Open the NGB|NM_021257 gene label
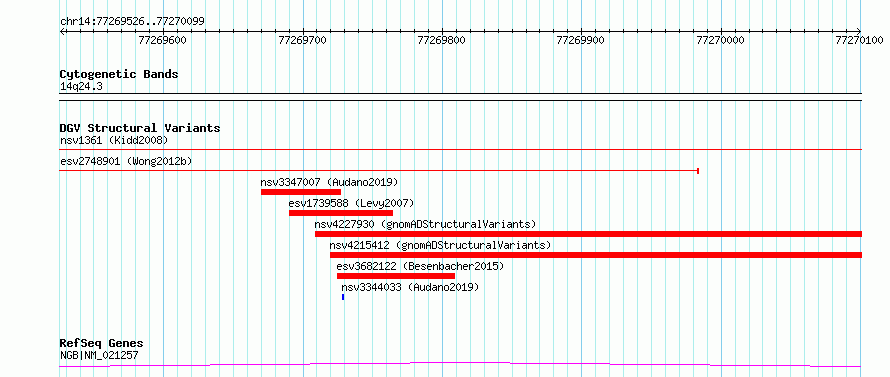 click(x=99, y=356)
